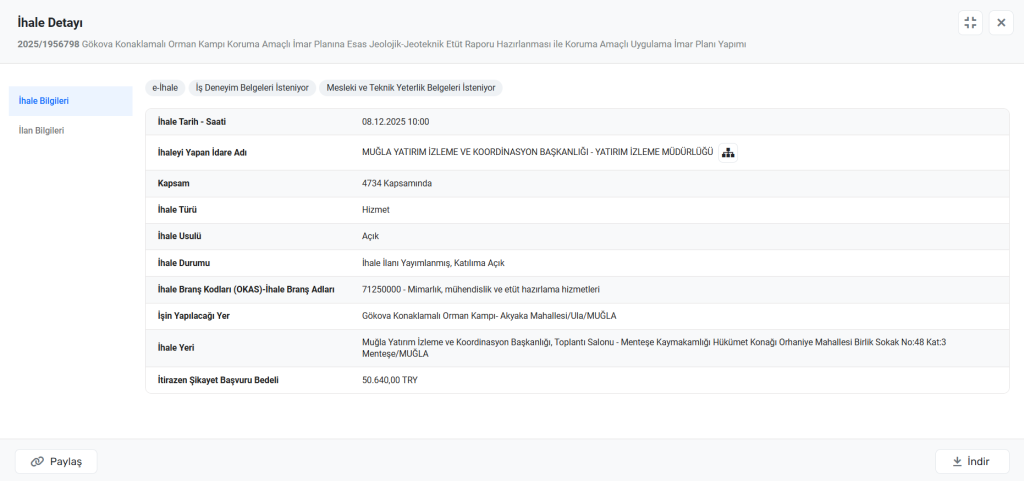Viewport: 1024px width, 481px height.
Task: Click the organization hierarchy icon beside the idare name
Action: (x=728, y=152)
